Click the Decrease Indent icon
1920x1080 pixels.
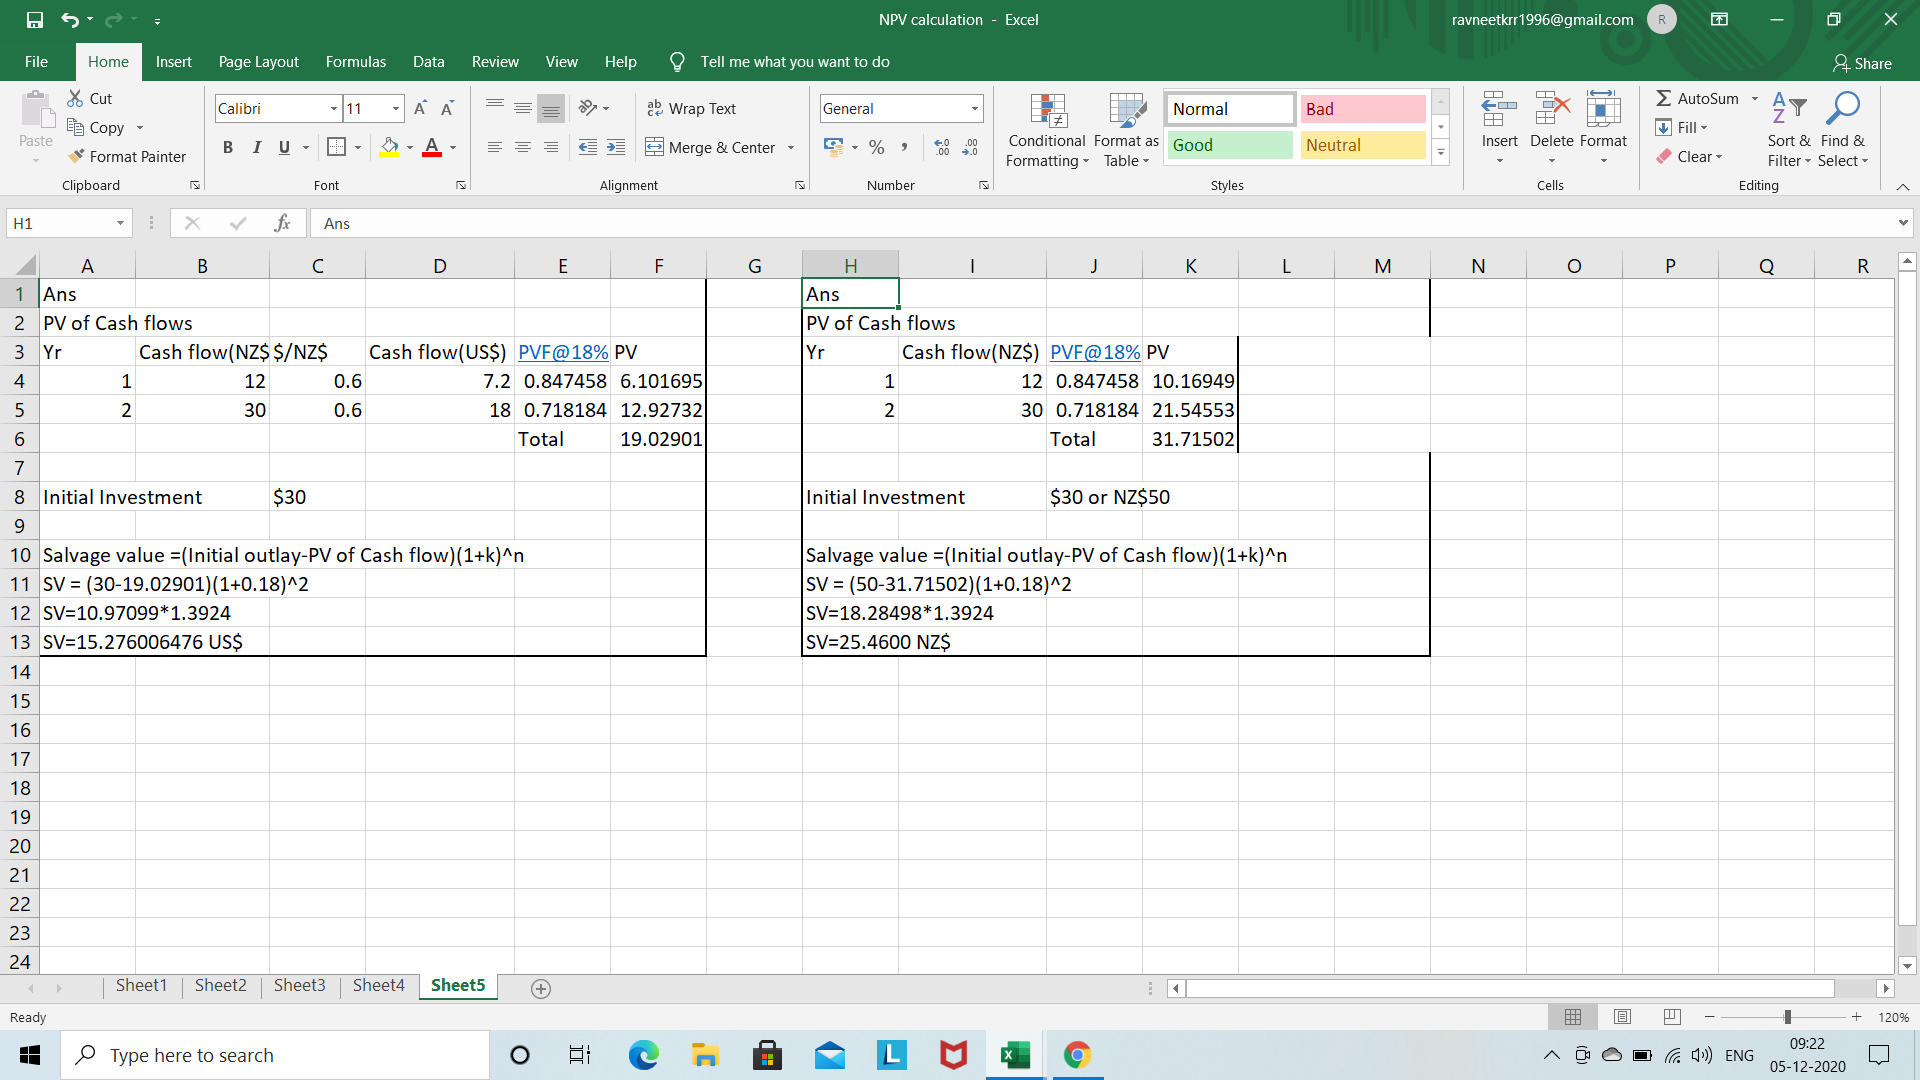point(588,147)
